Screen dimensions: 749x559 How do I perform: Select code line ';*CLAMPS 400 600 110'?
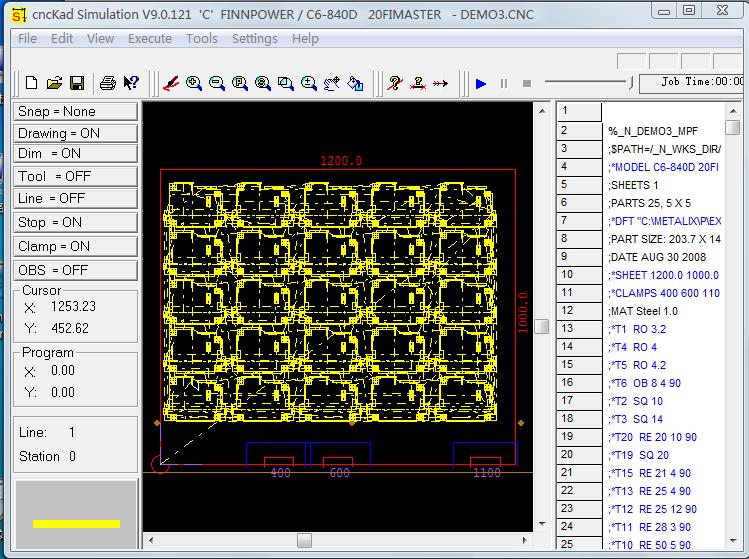tap(664, 293)
